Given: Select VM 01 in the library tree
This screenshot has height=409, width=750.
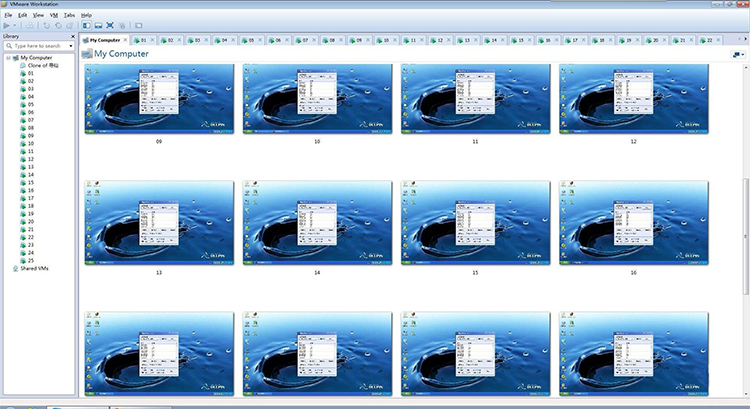Looking at the screenshot, I should 31,73.
